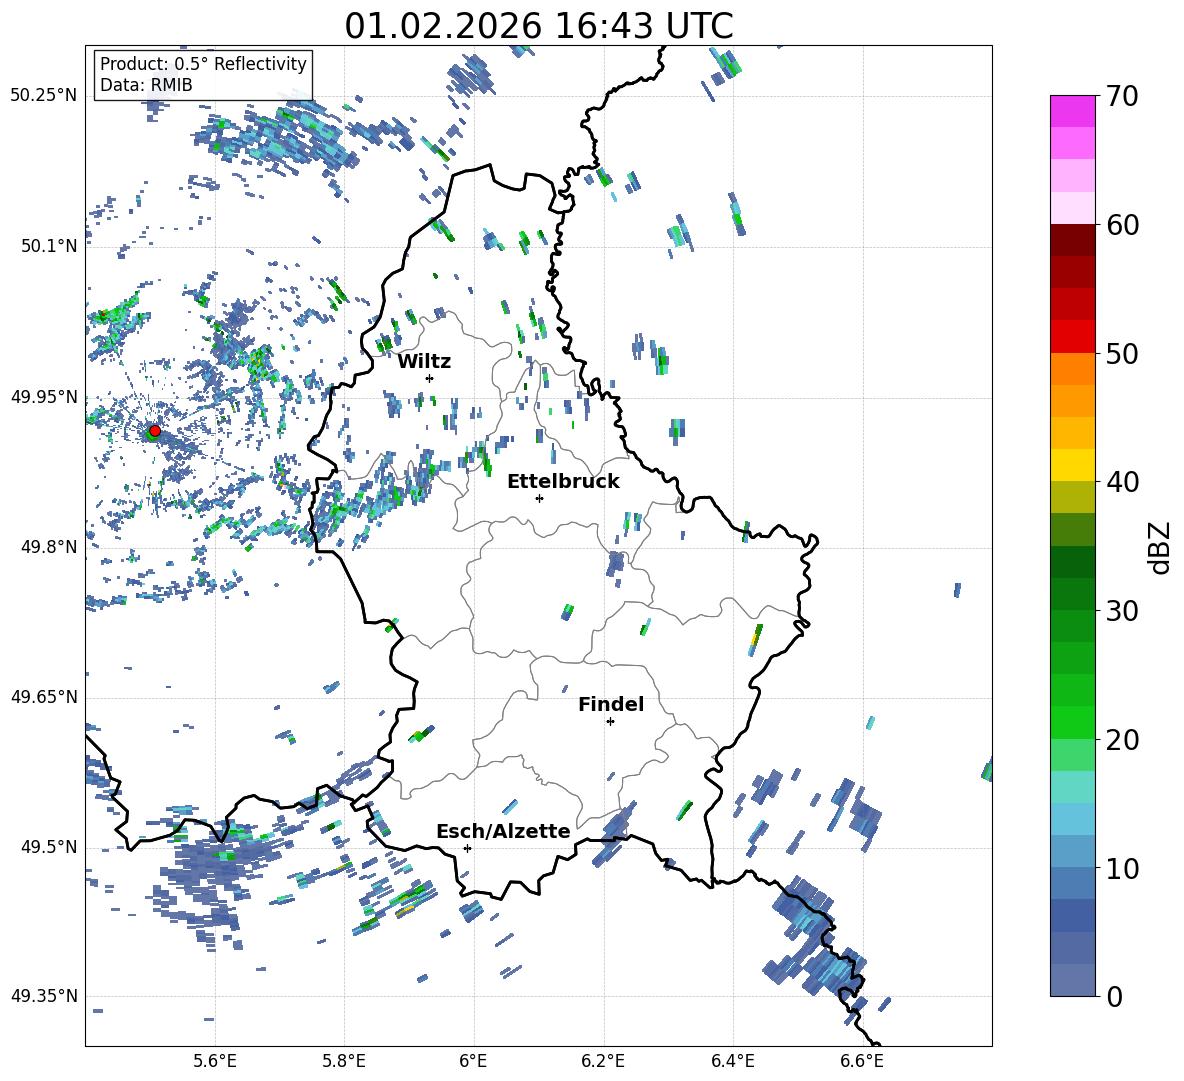Viewport: 1184px width, 1081px height.
Task: Click the colorbar tick label 20
Action: (1123, 739)
